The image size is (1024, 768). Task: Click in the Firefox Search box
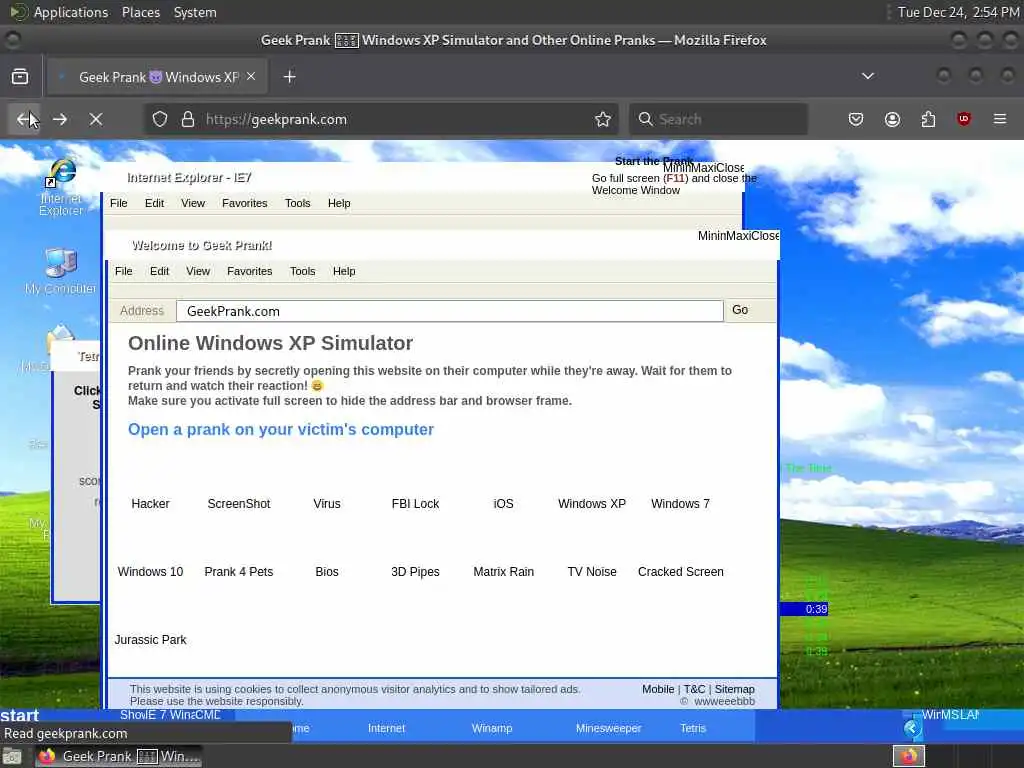pyautogui.click(x=718, y=120)
